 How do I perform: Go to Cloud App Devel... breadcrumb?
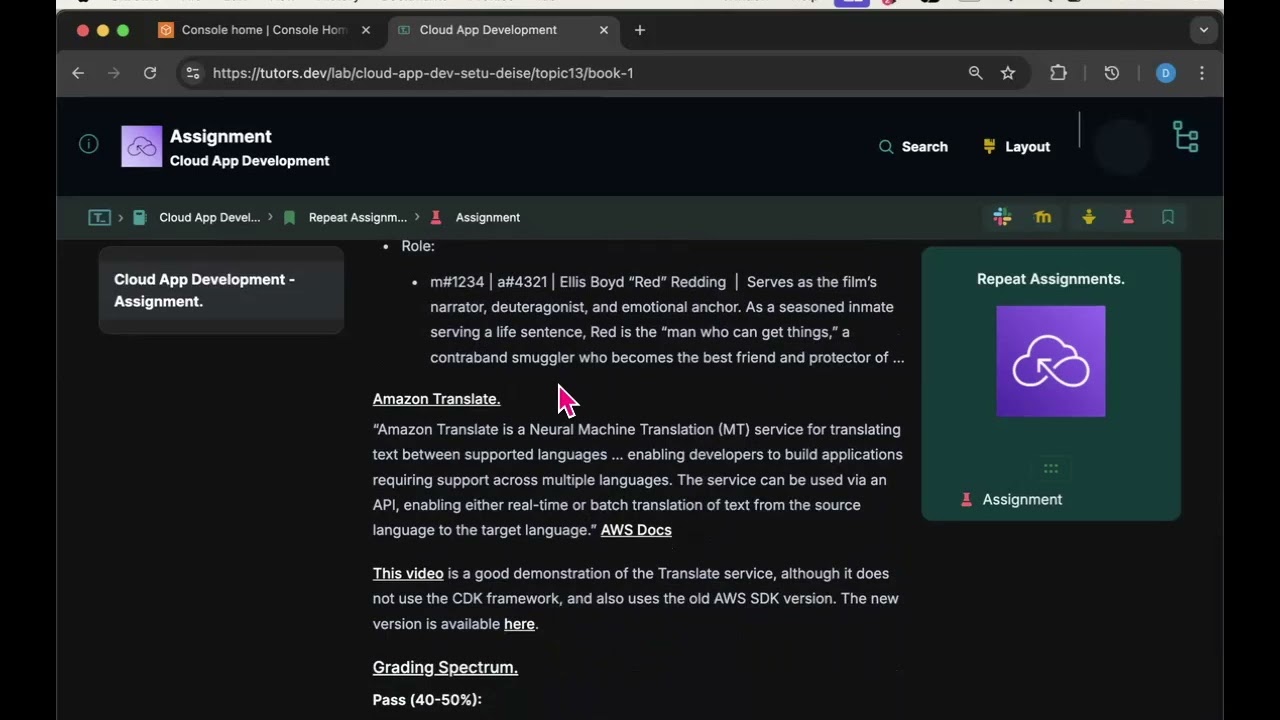197,217
